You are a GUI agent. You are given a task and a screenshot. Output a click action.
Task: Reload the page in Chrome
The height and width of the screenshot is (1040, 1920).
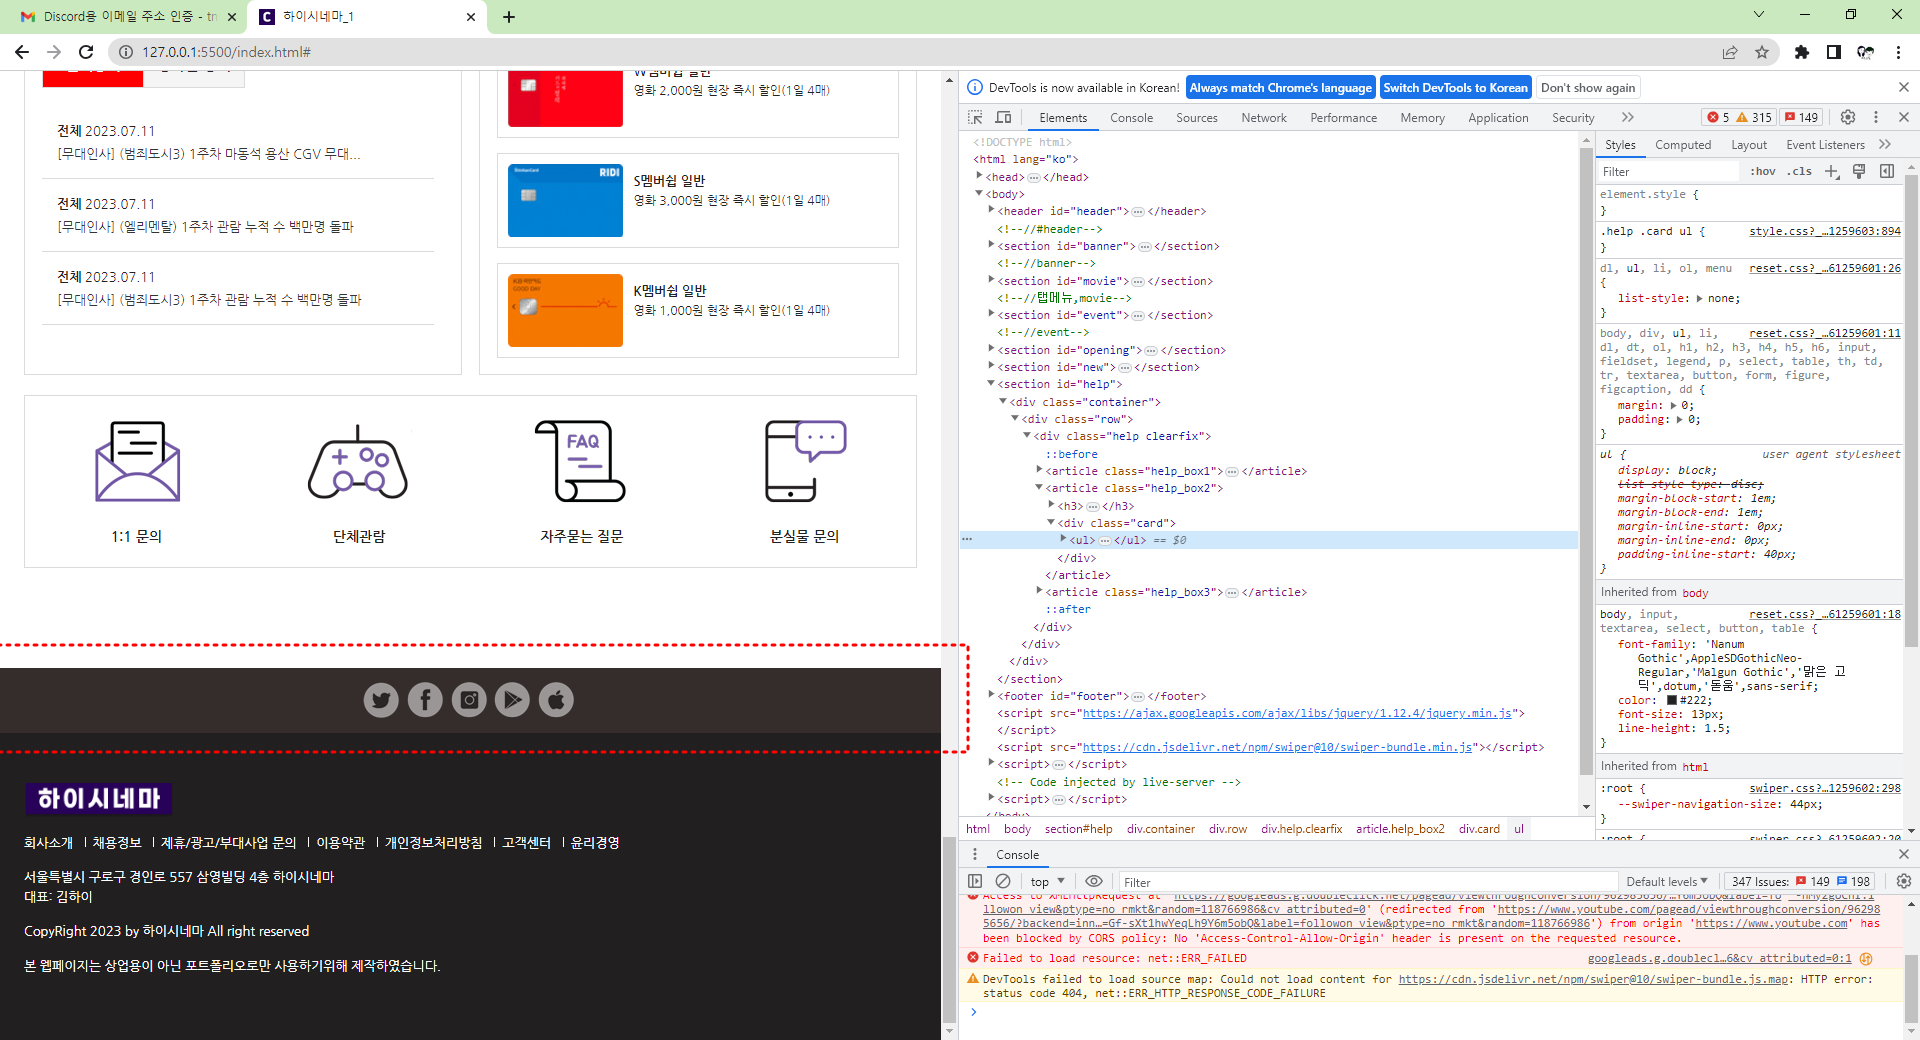point(86,52)
